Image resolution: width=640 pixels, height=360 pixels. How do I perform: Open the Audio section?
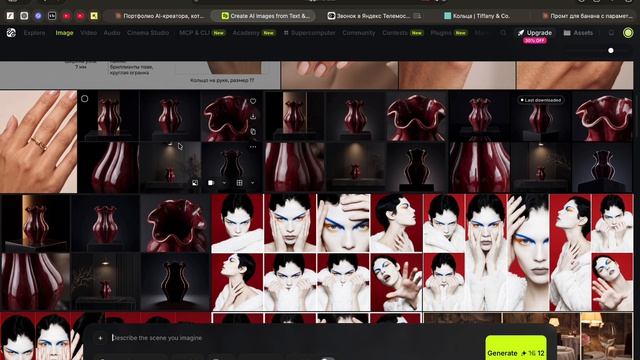click(112, 33)
